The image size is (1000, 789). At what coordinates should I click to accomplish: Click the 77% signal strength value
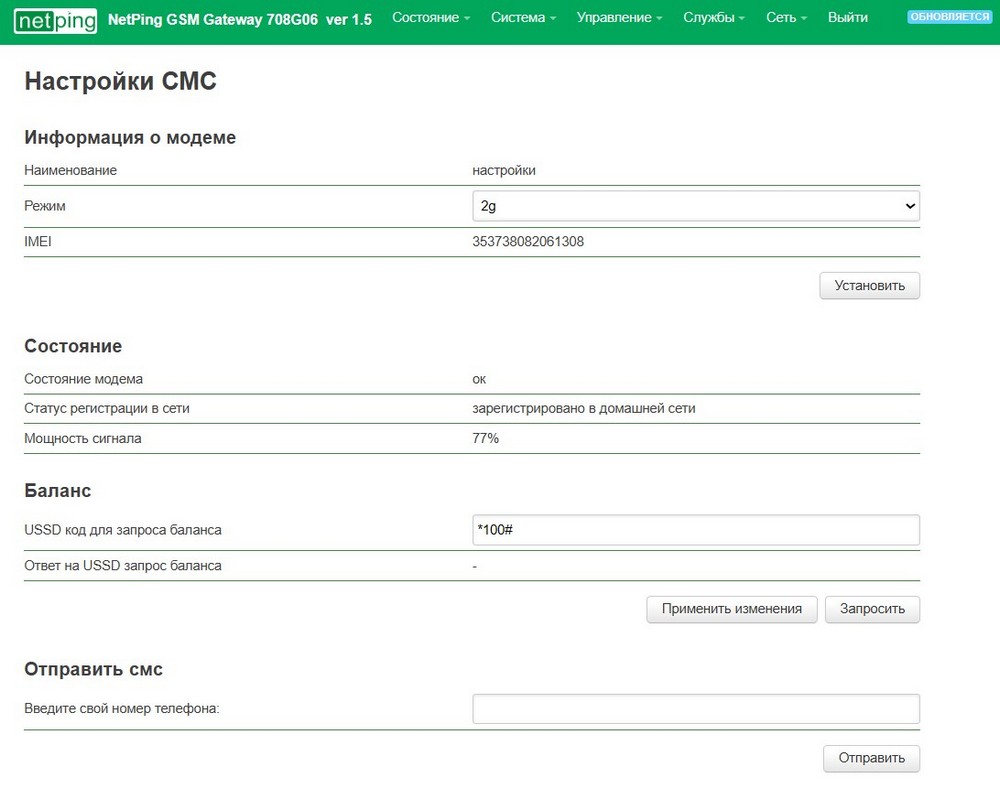[486, 438]
